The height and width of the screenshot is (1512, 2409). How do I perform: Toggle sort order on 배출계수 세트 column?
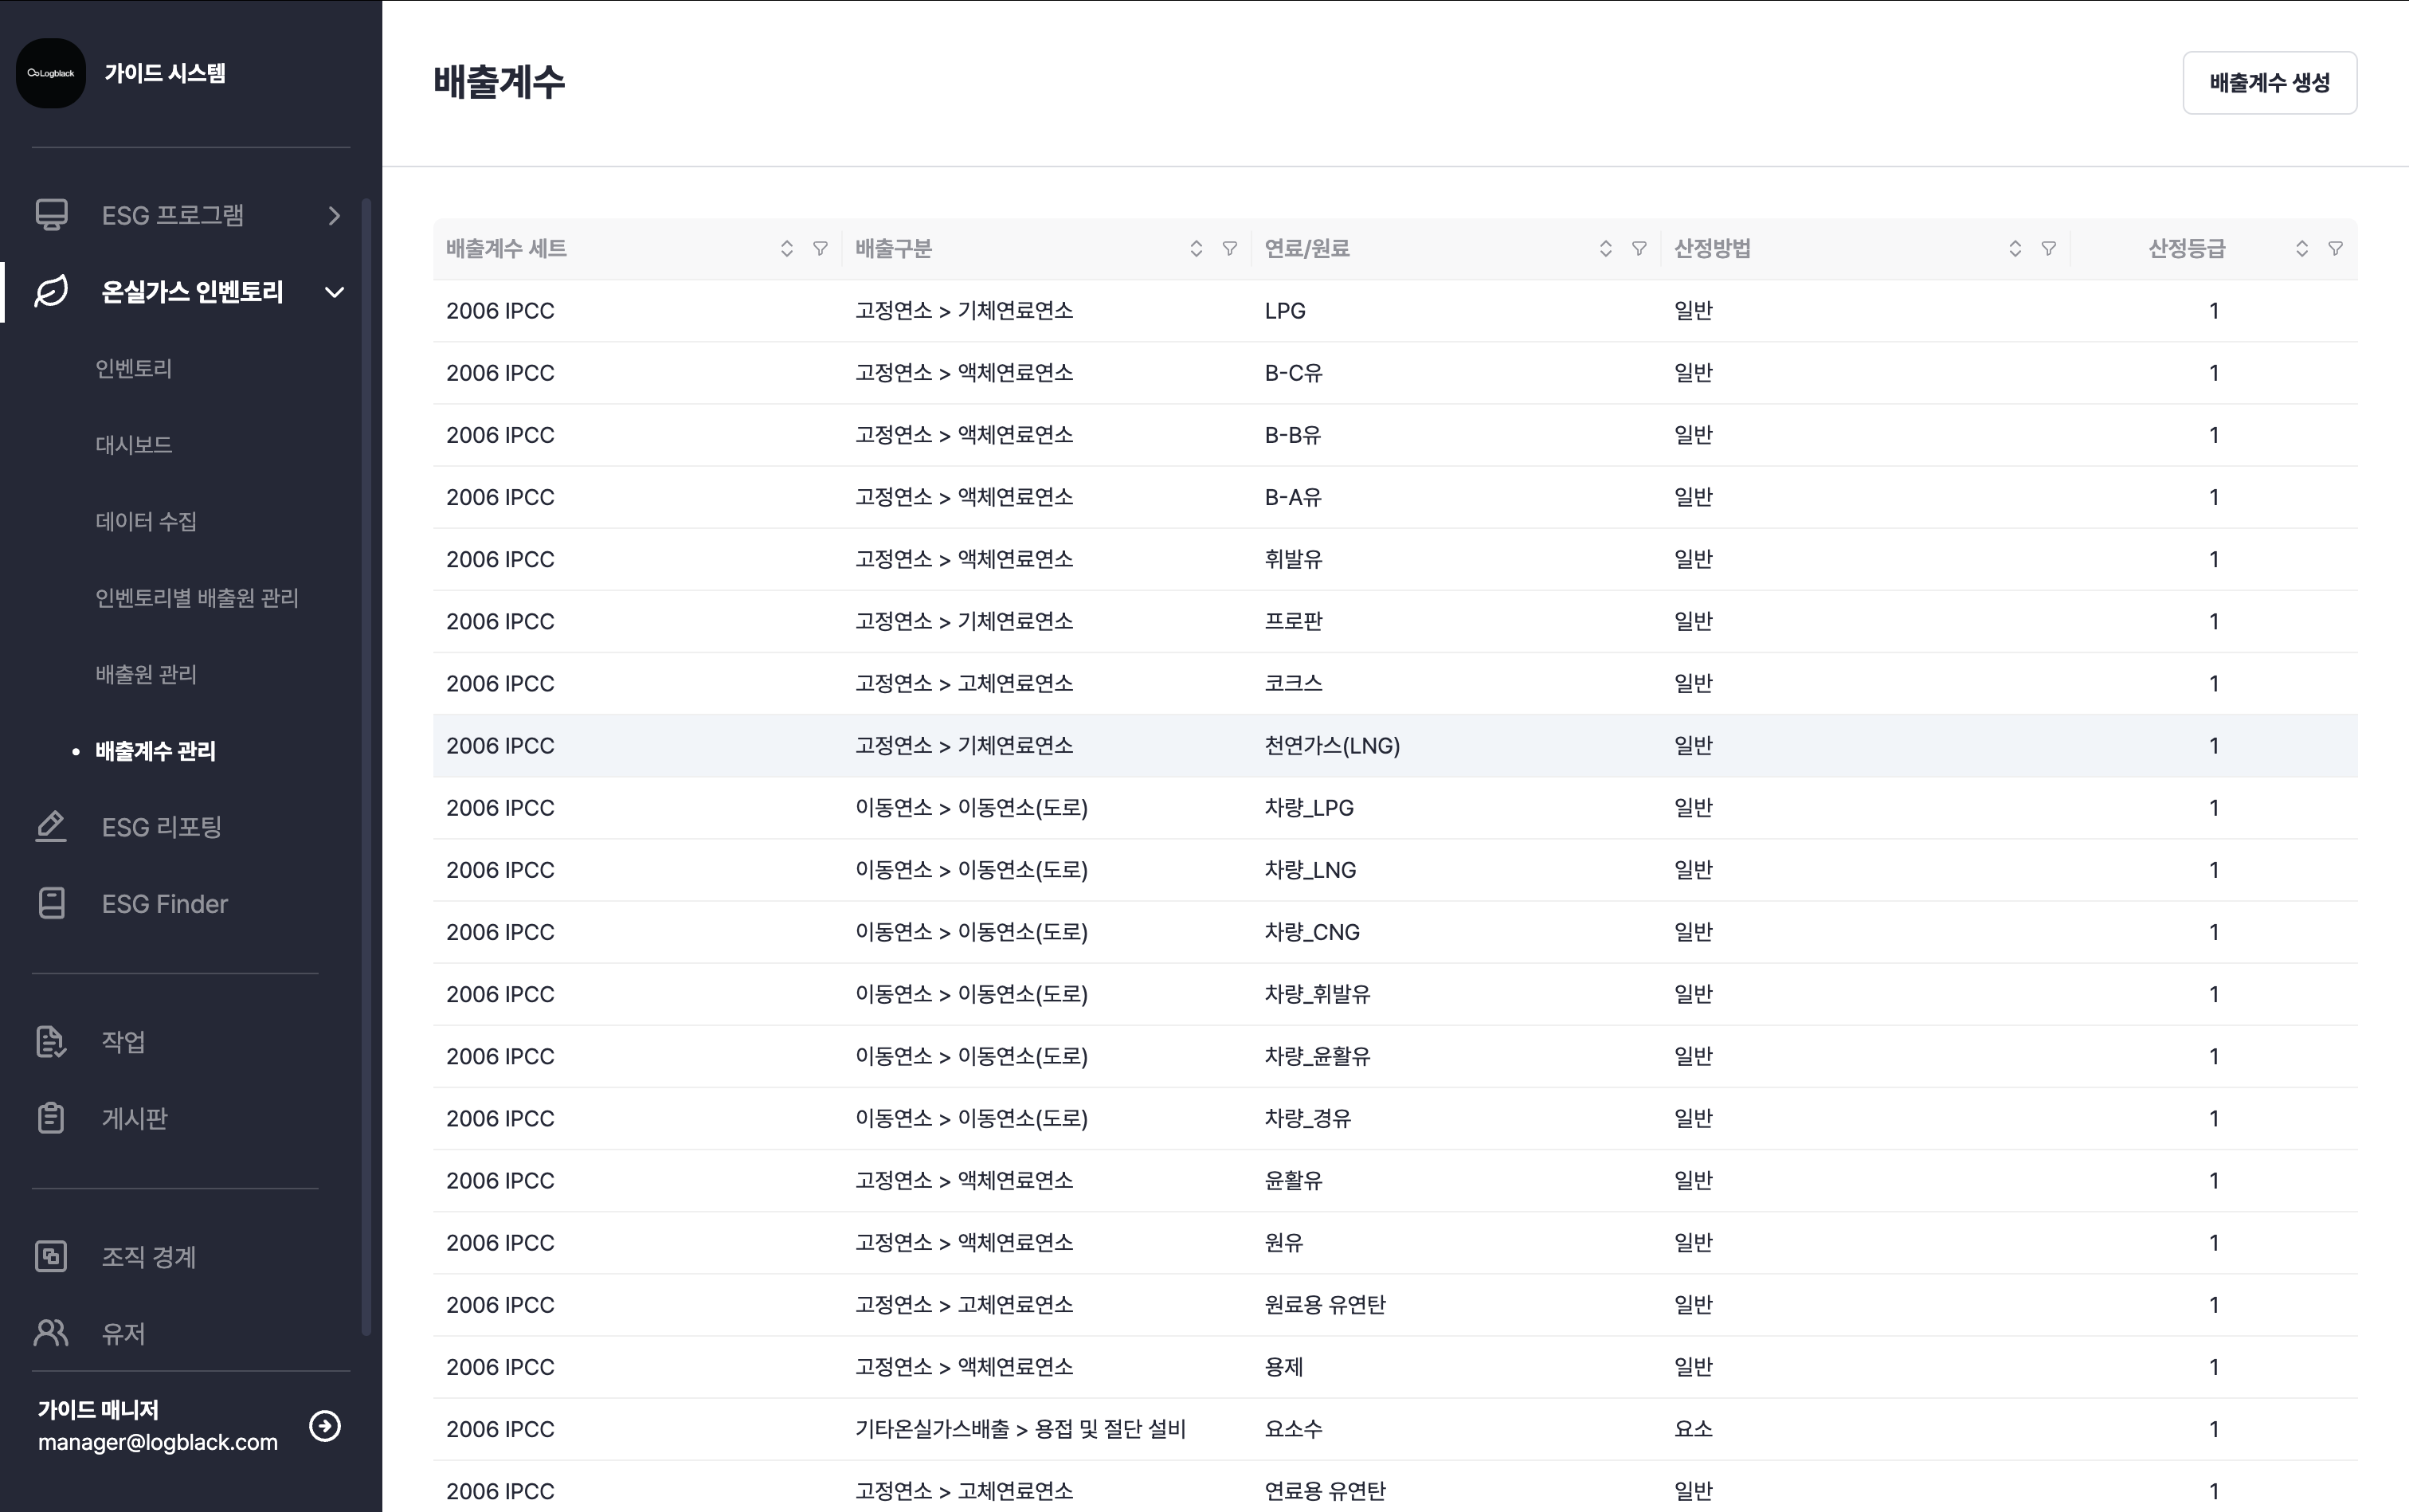tap(787, 249)
